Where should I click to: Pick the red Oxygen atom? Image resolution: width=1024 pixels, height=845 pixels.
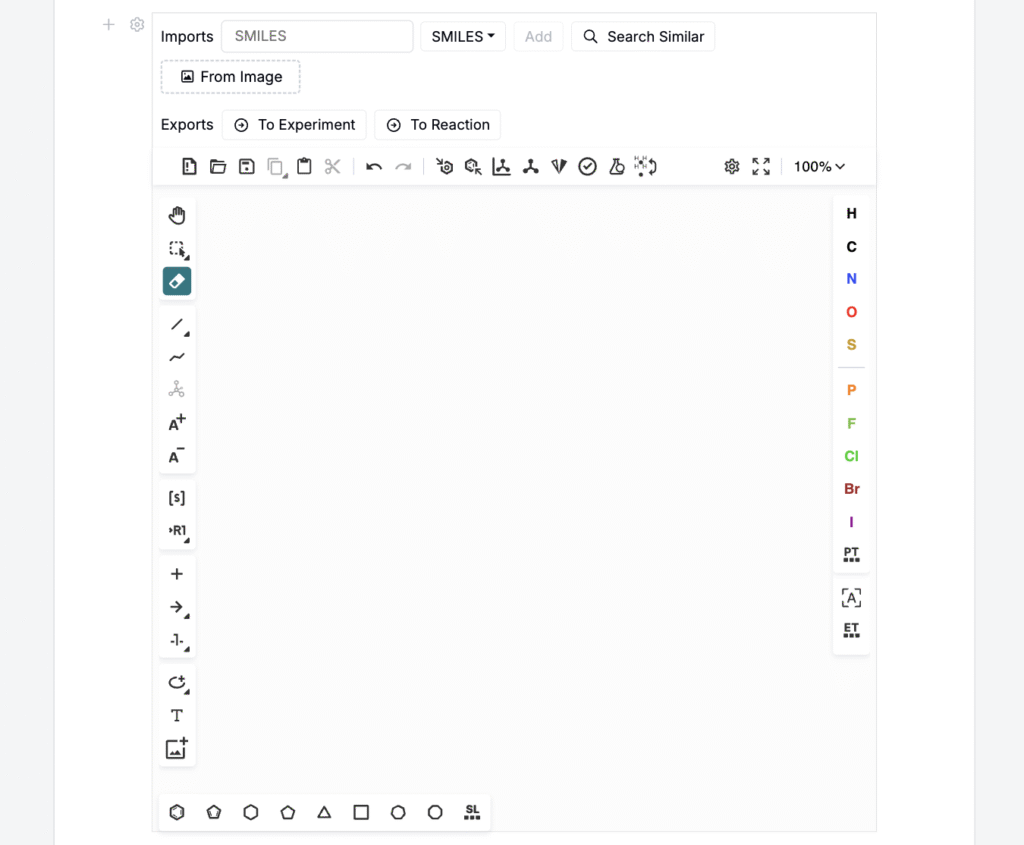tap(851, 312)
